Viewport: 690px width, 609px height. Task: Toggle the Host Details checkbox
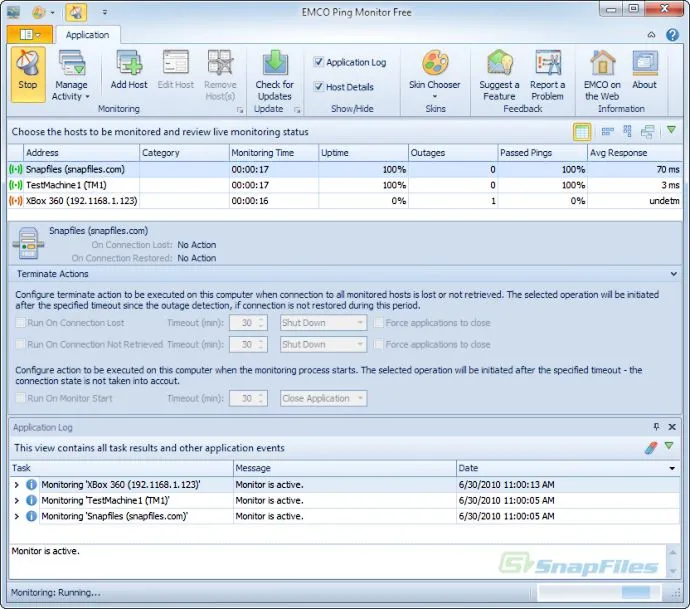click(319, 87)
